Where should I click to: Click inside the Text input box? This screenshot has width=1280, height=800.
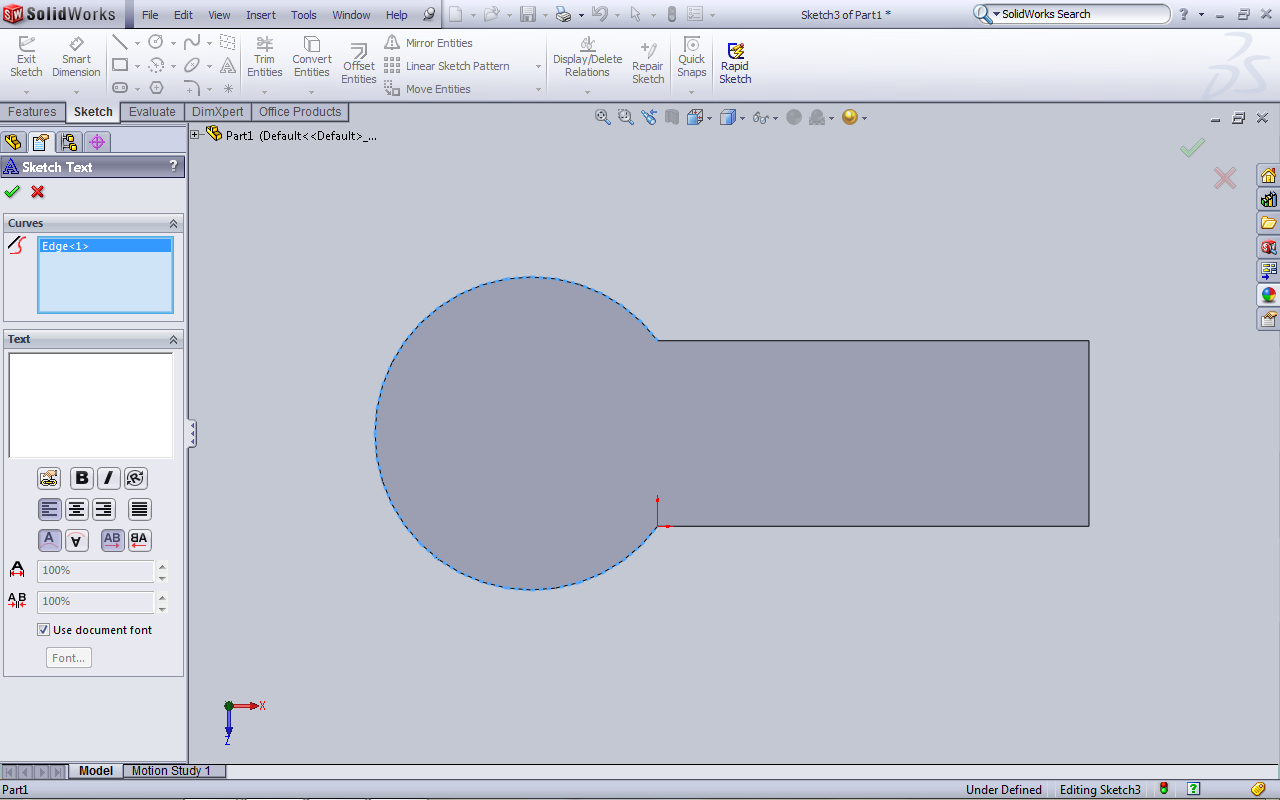pos(90,405)
